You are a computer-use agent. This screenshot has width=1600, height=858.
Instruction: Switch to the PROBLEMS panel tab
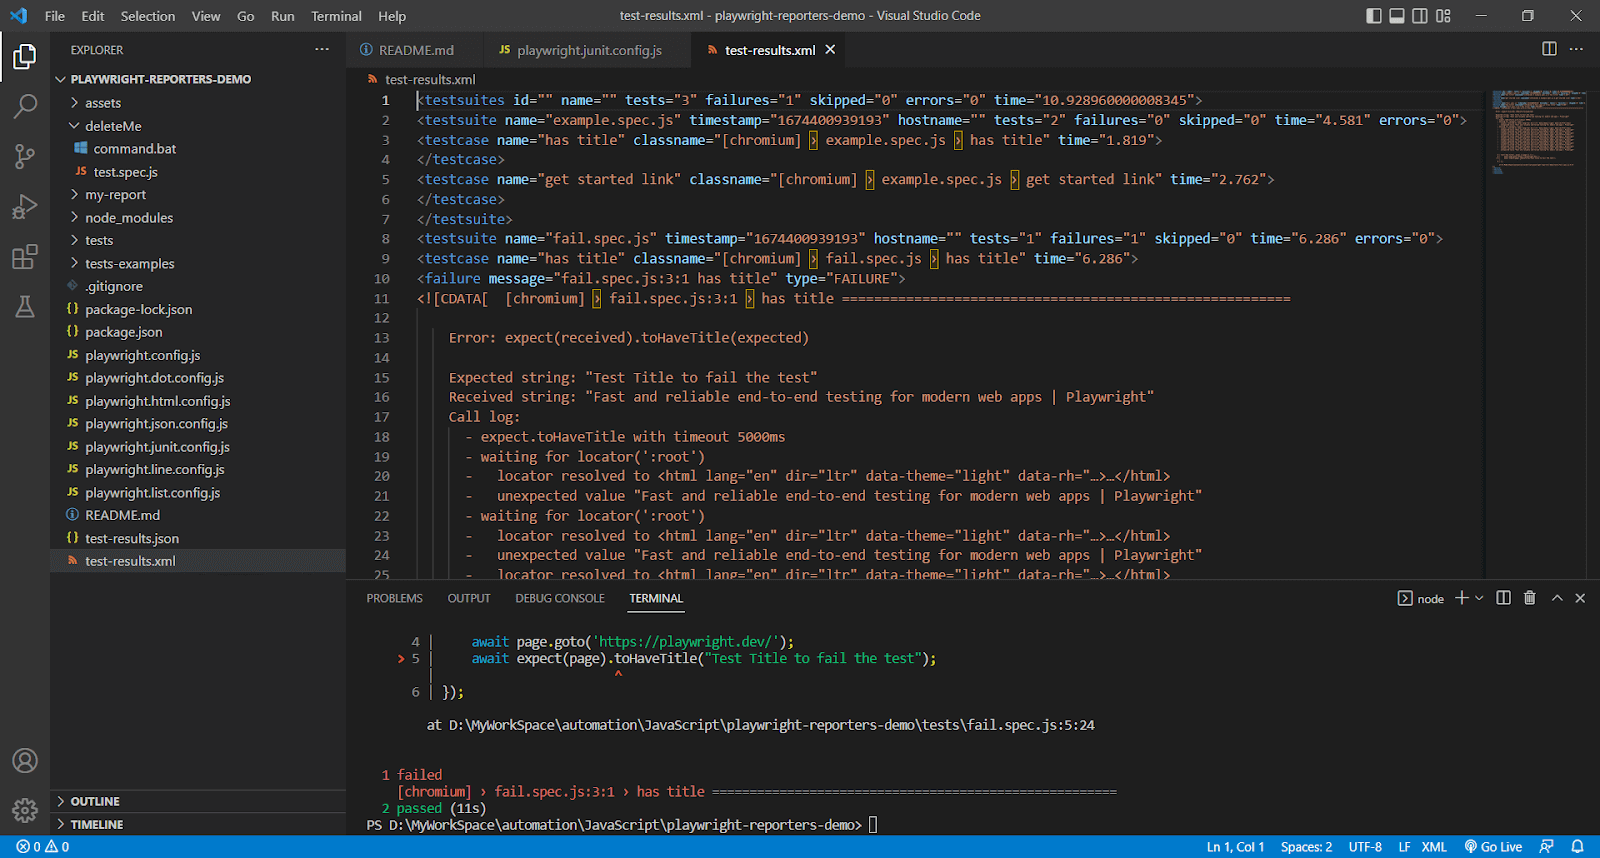(394, 598)
